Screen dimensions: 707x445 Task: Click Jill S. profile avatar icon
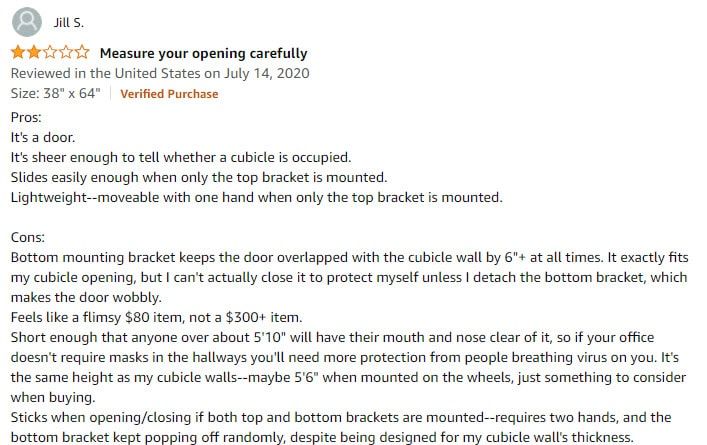tap(27, 22)
